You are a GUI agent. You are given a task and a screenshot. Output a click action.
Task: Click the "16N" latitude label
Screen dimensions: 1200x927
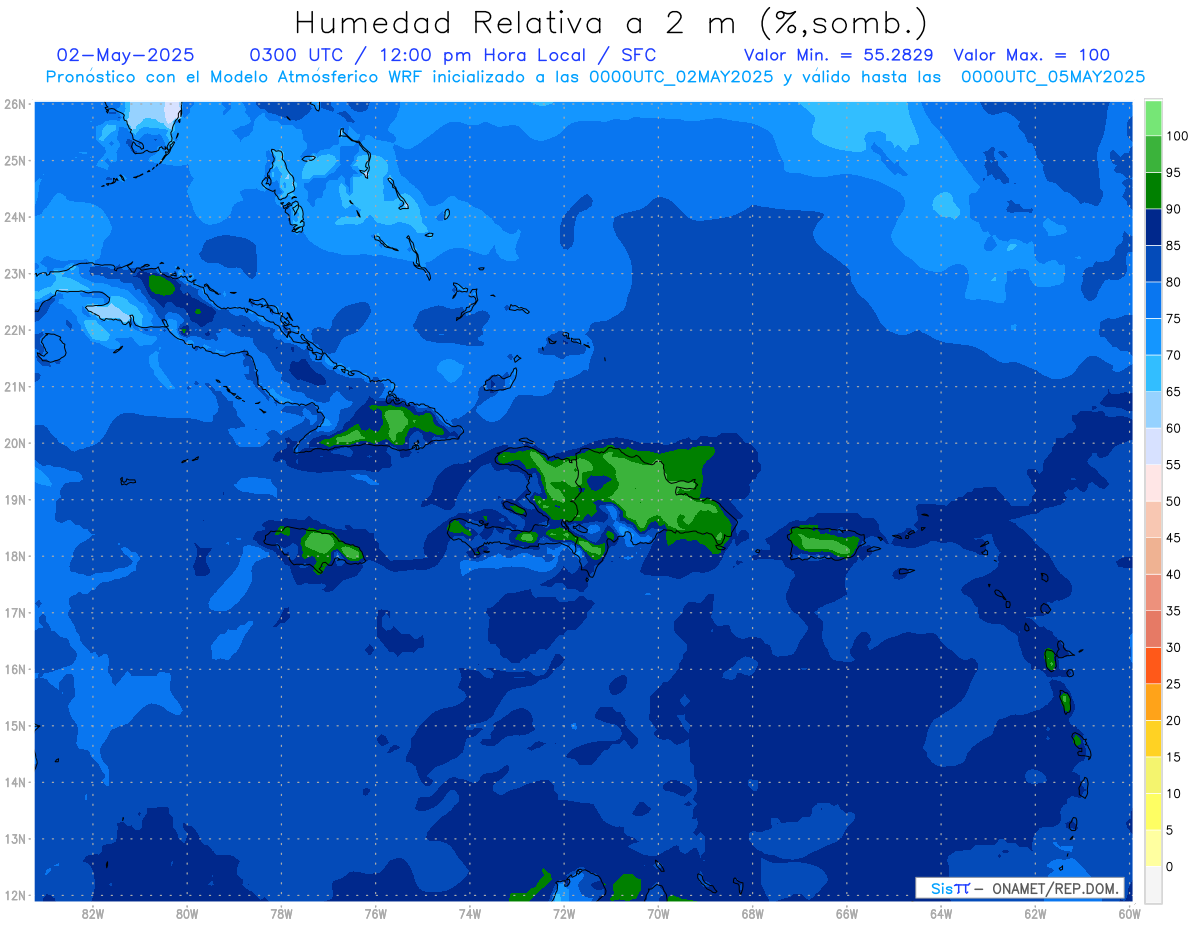16,669
